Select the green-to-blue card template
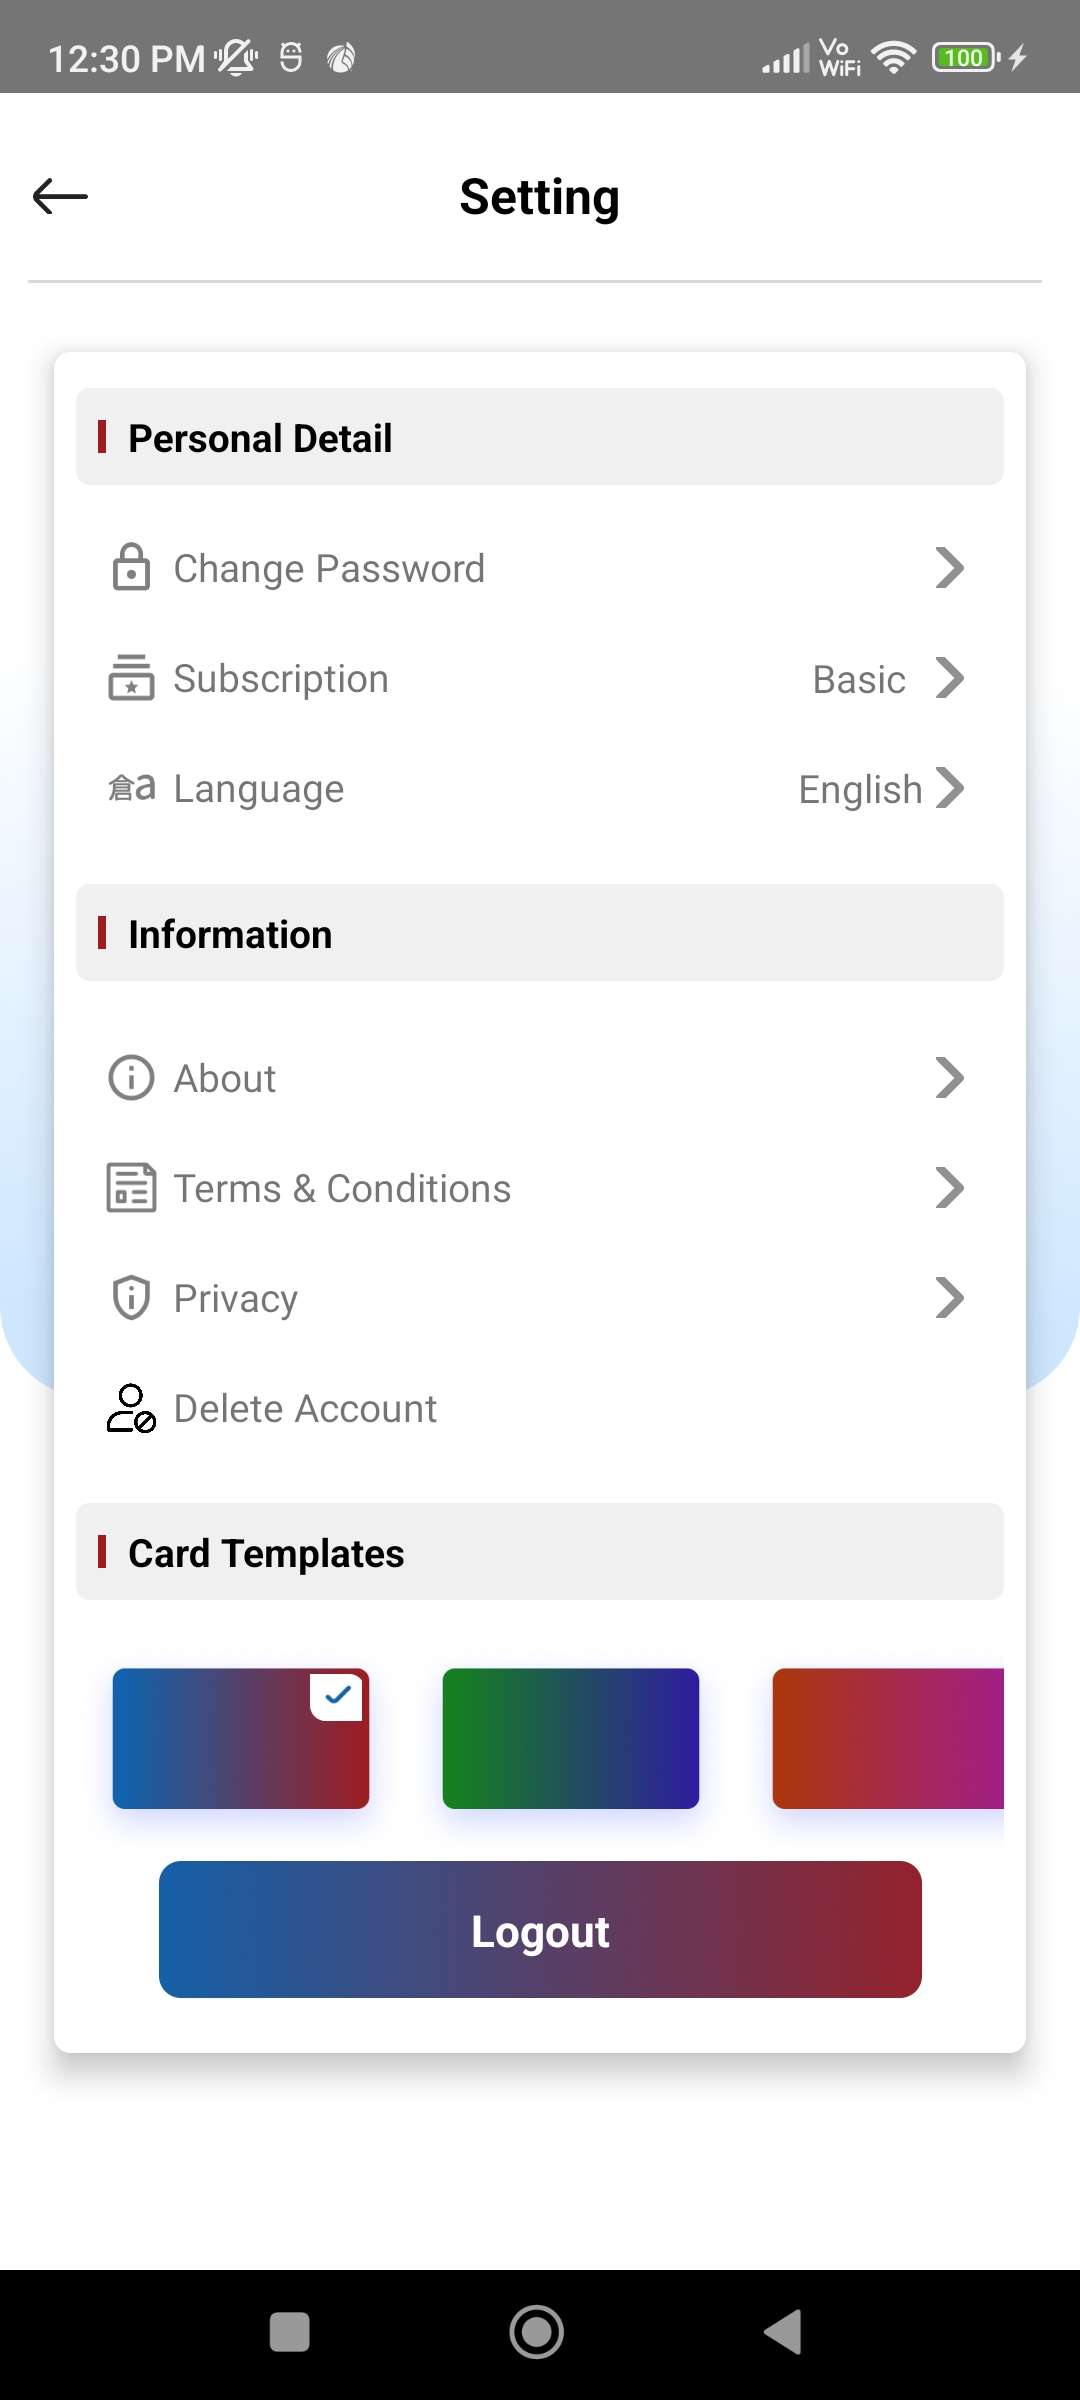This screenshot has height=2400, width=1080. [570, 1738]
